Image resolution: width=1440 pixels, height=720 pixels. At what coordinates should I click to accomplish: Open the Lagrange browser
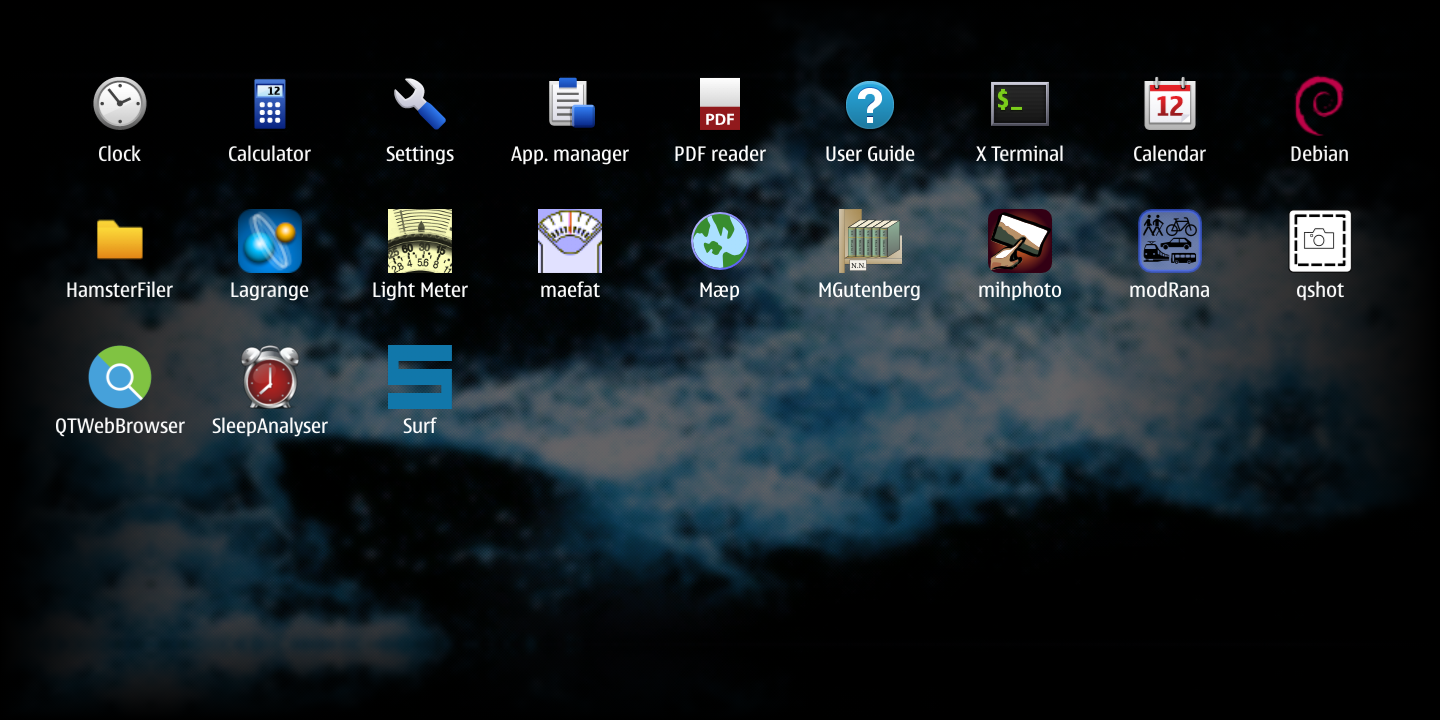[x=269, y=241]
